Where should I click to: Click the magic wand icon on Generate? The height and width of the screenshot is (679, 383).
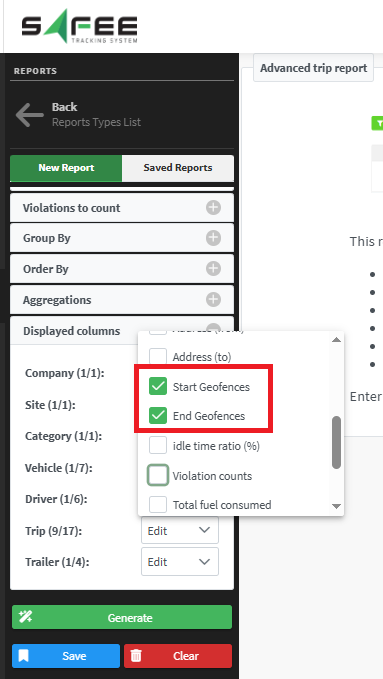click(25, 617)
